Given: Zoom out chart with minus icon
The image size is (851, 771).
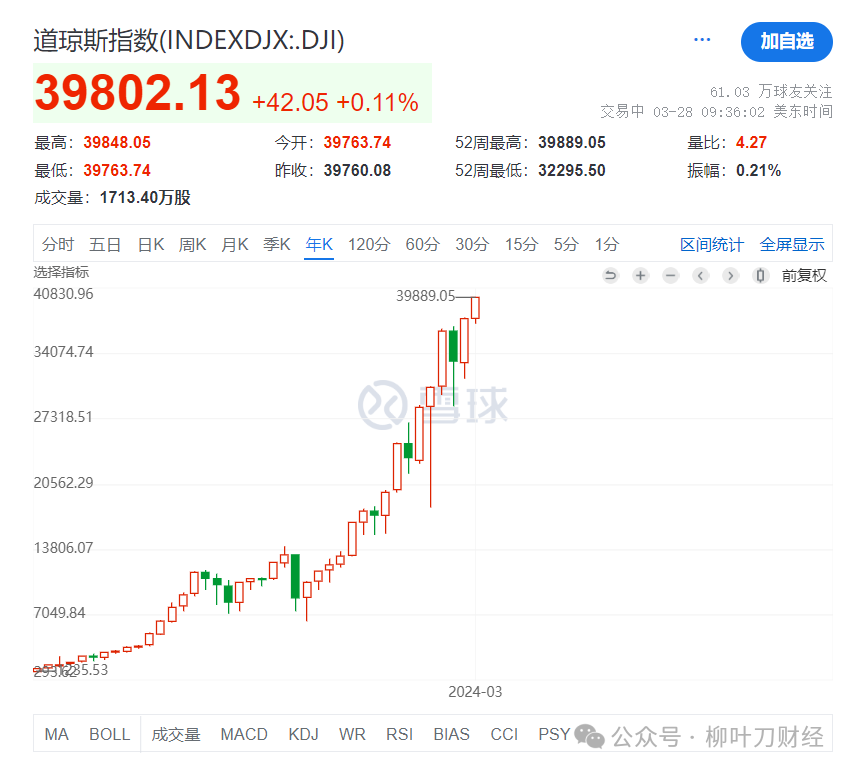Looking at the screenshot, I should point(671,276).
